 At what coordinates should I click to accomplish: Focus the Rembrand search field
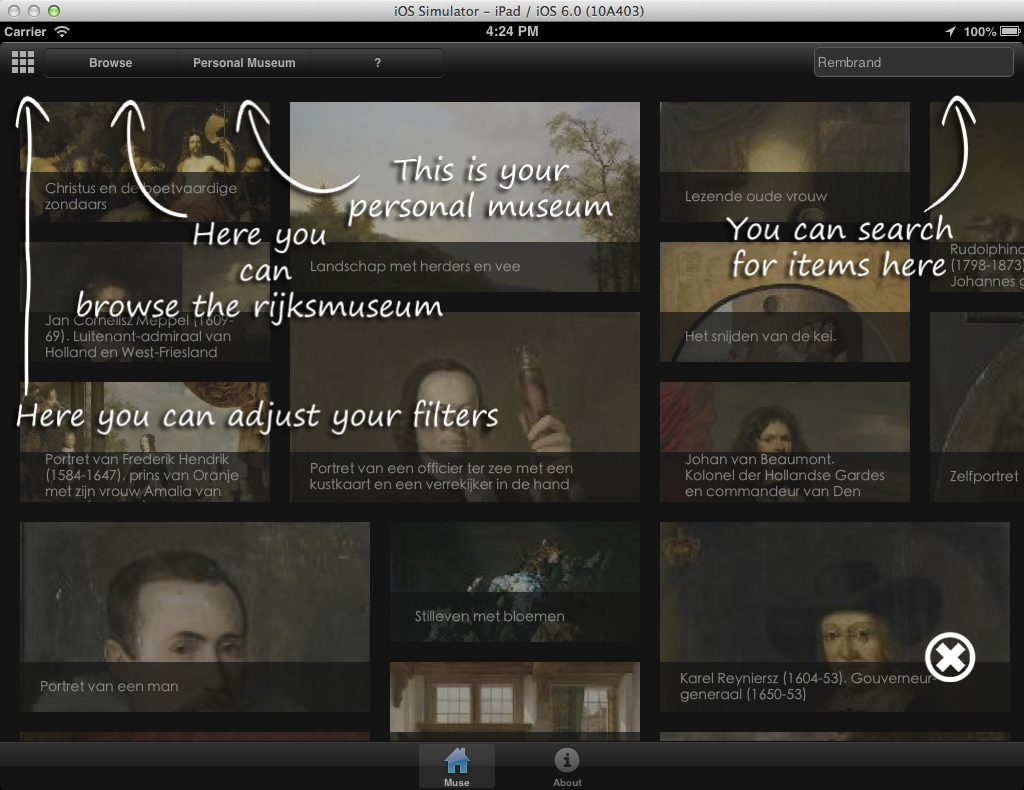(x=913, y=63)
